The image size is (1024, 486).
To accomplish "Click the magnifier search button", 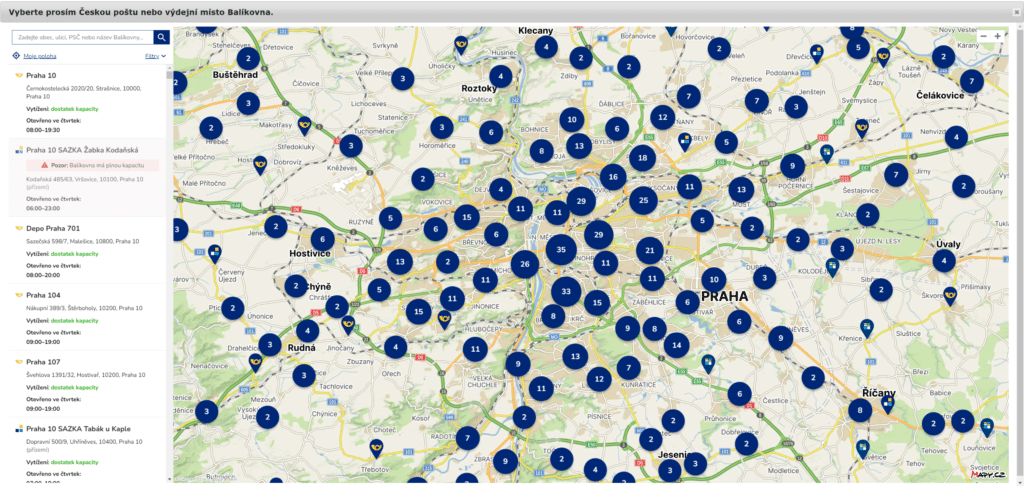I will (x=161, y=37).
